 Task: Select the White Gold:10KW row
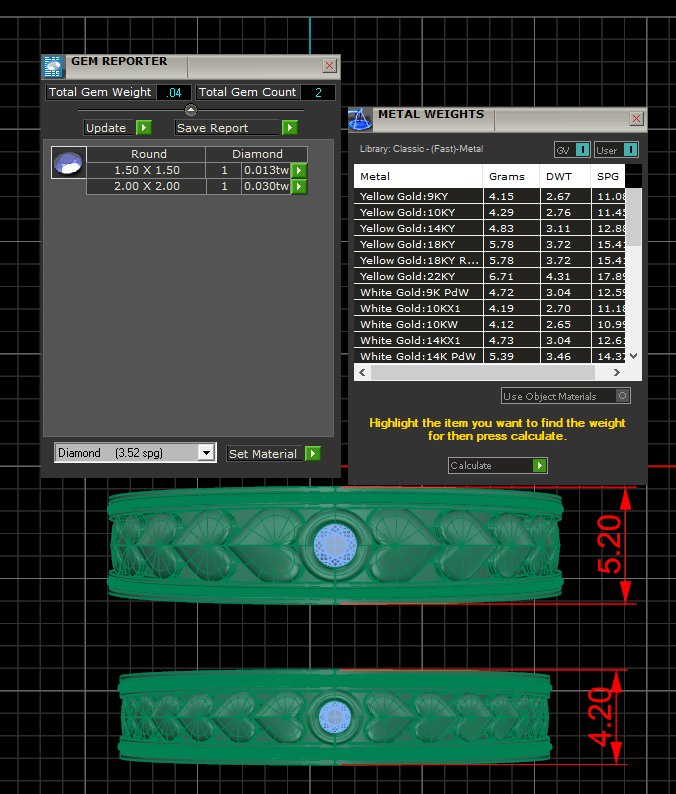tap(490, 325)
